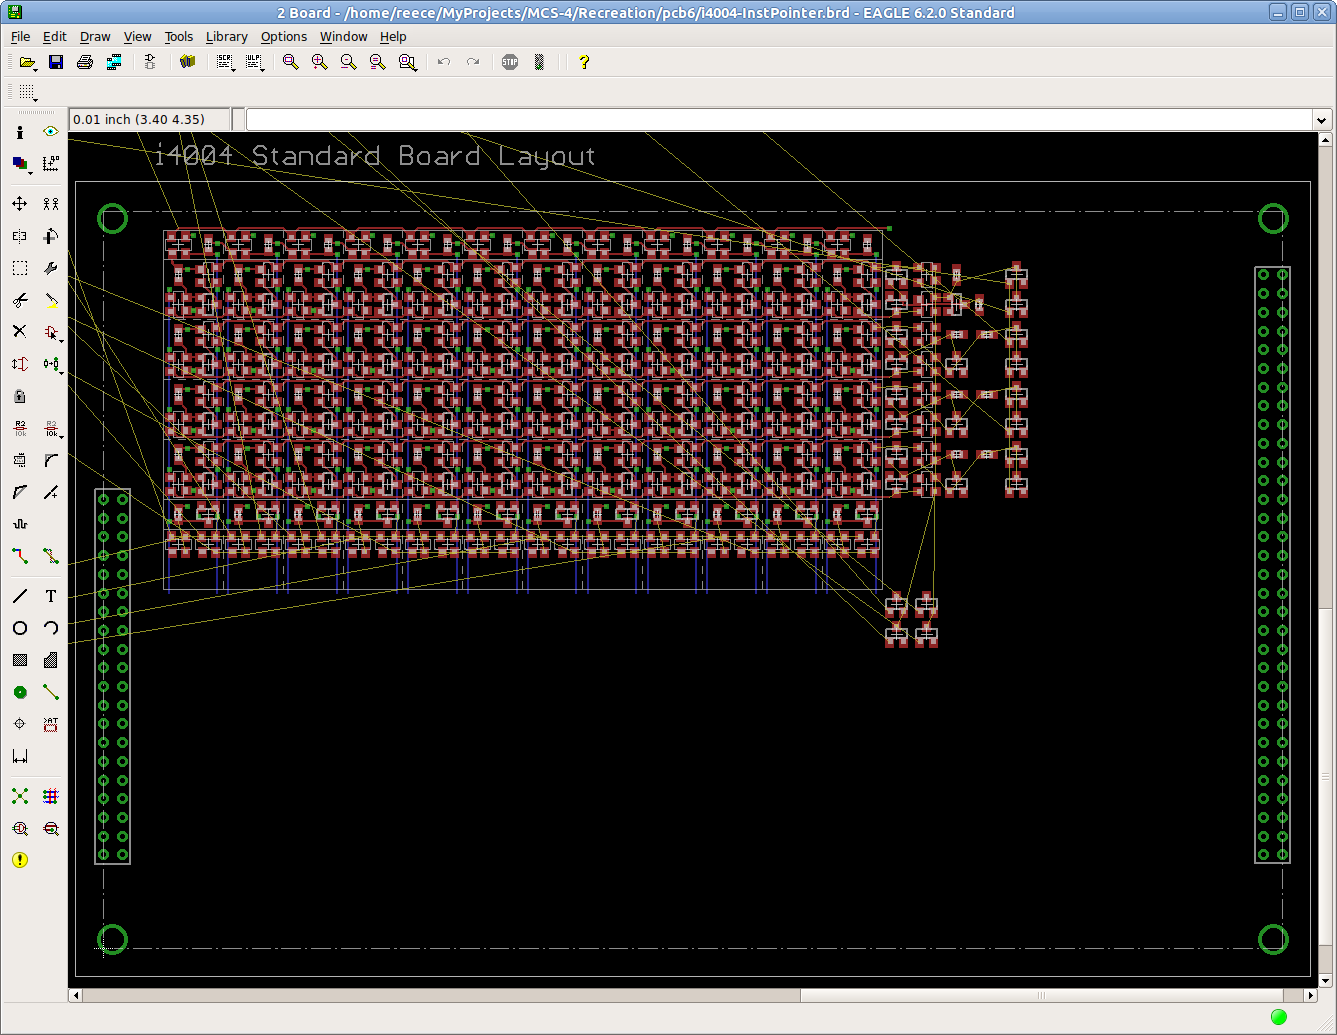Open EAGLE Help
The height and width of the screenshot is (1035, 1337).
click(583, 62)
